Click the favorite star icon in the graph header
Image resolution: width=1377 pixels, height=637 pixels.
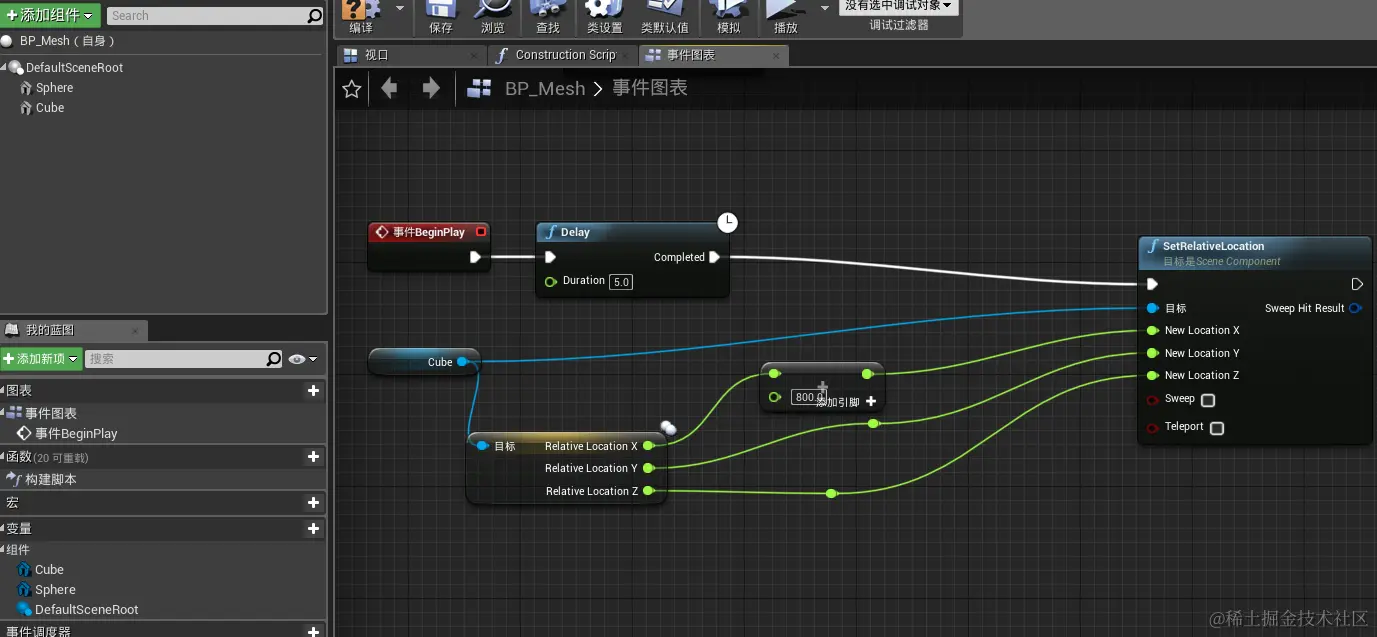(352, 89)
